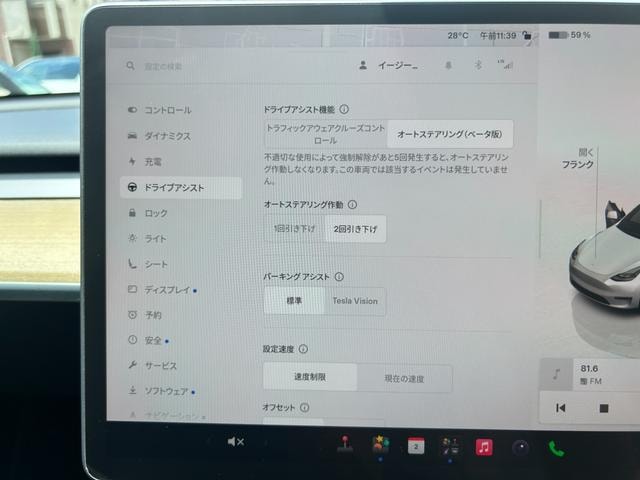Set speed setting to 現在の速度
Viewport: 640px width, 480px height.
click(x=404, y=379)
